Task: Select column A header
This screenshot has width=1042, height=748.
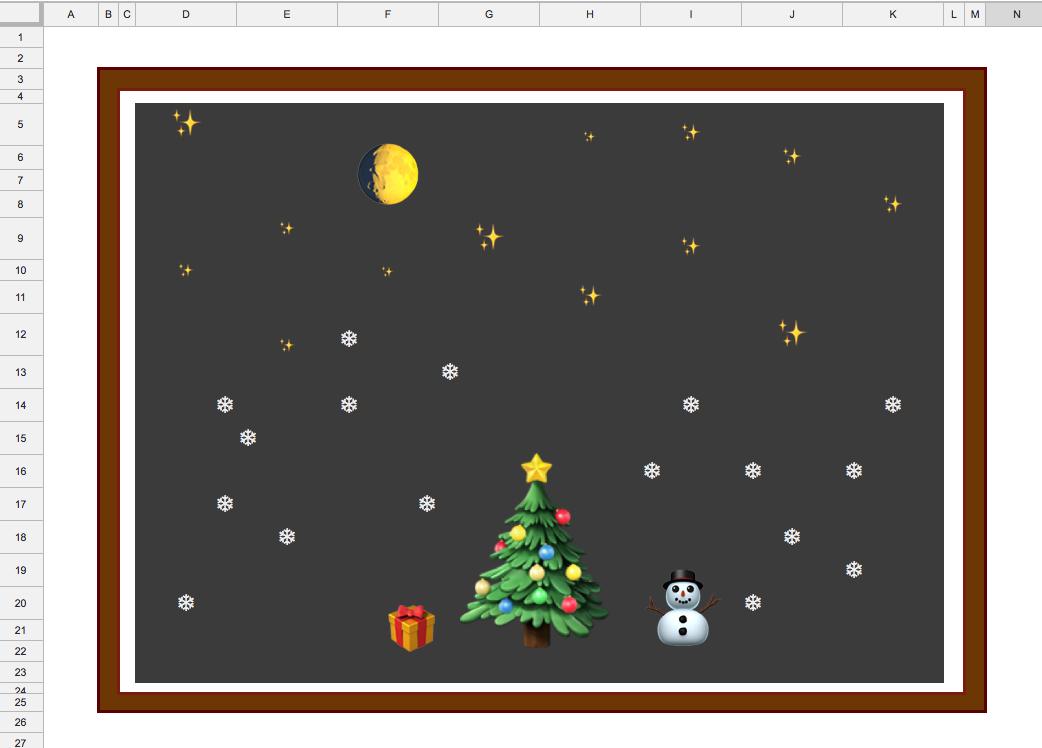Action: (71, 14)
